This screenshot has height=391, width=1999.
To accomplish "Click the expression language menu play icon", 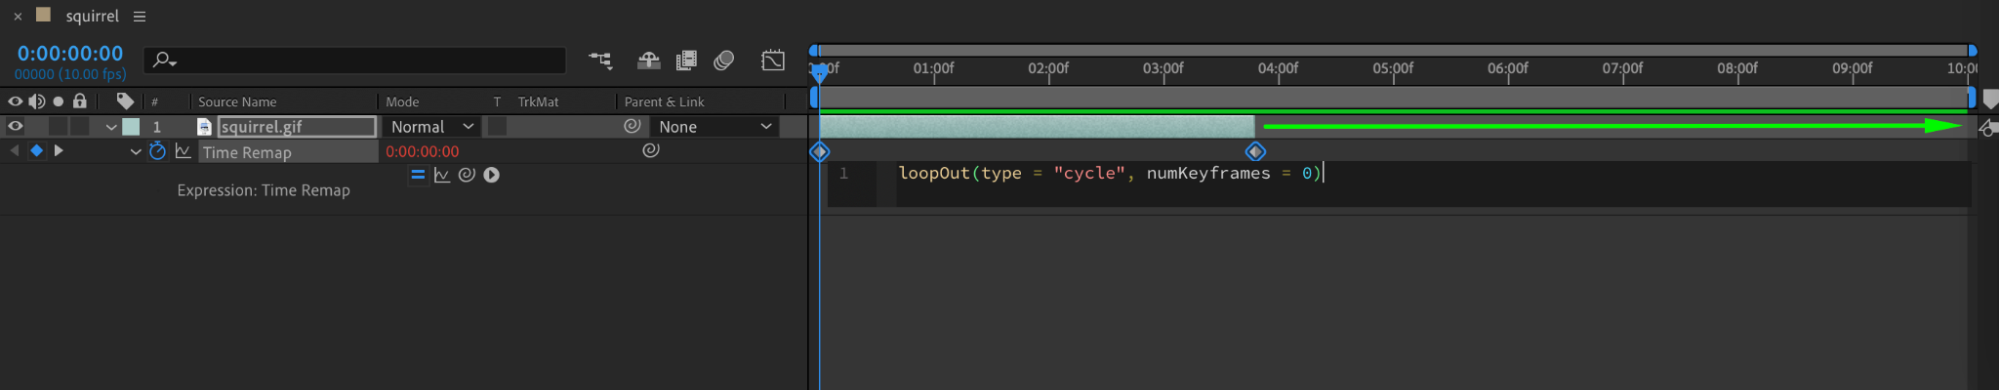I will pyautogui.click(x=491, y=175).
